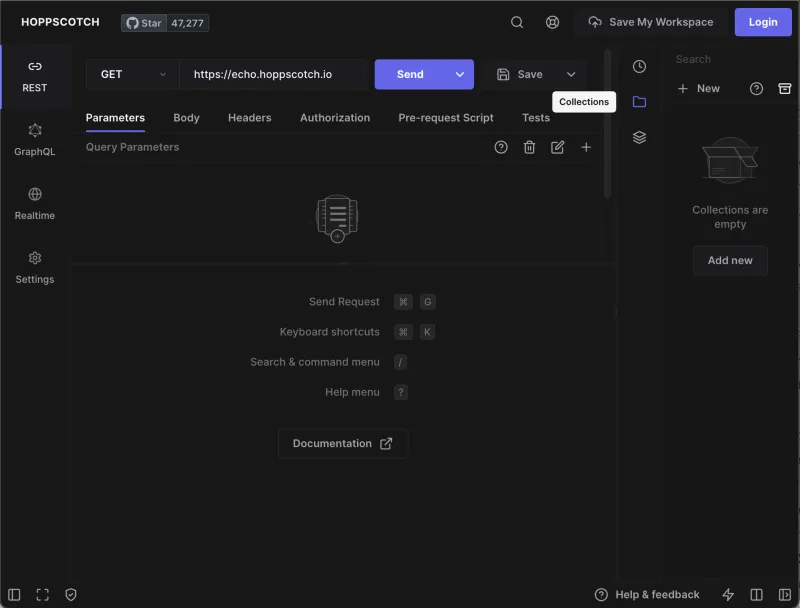Screen dimensions: 800x608
Task: Switch to the Authorization tab
Action: [334, 118]
